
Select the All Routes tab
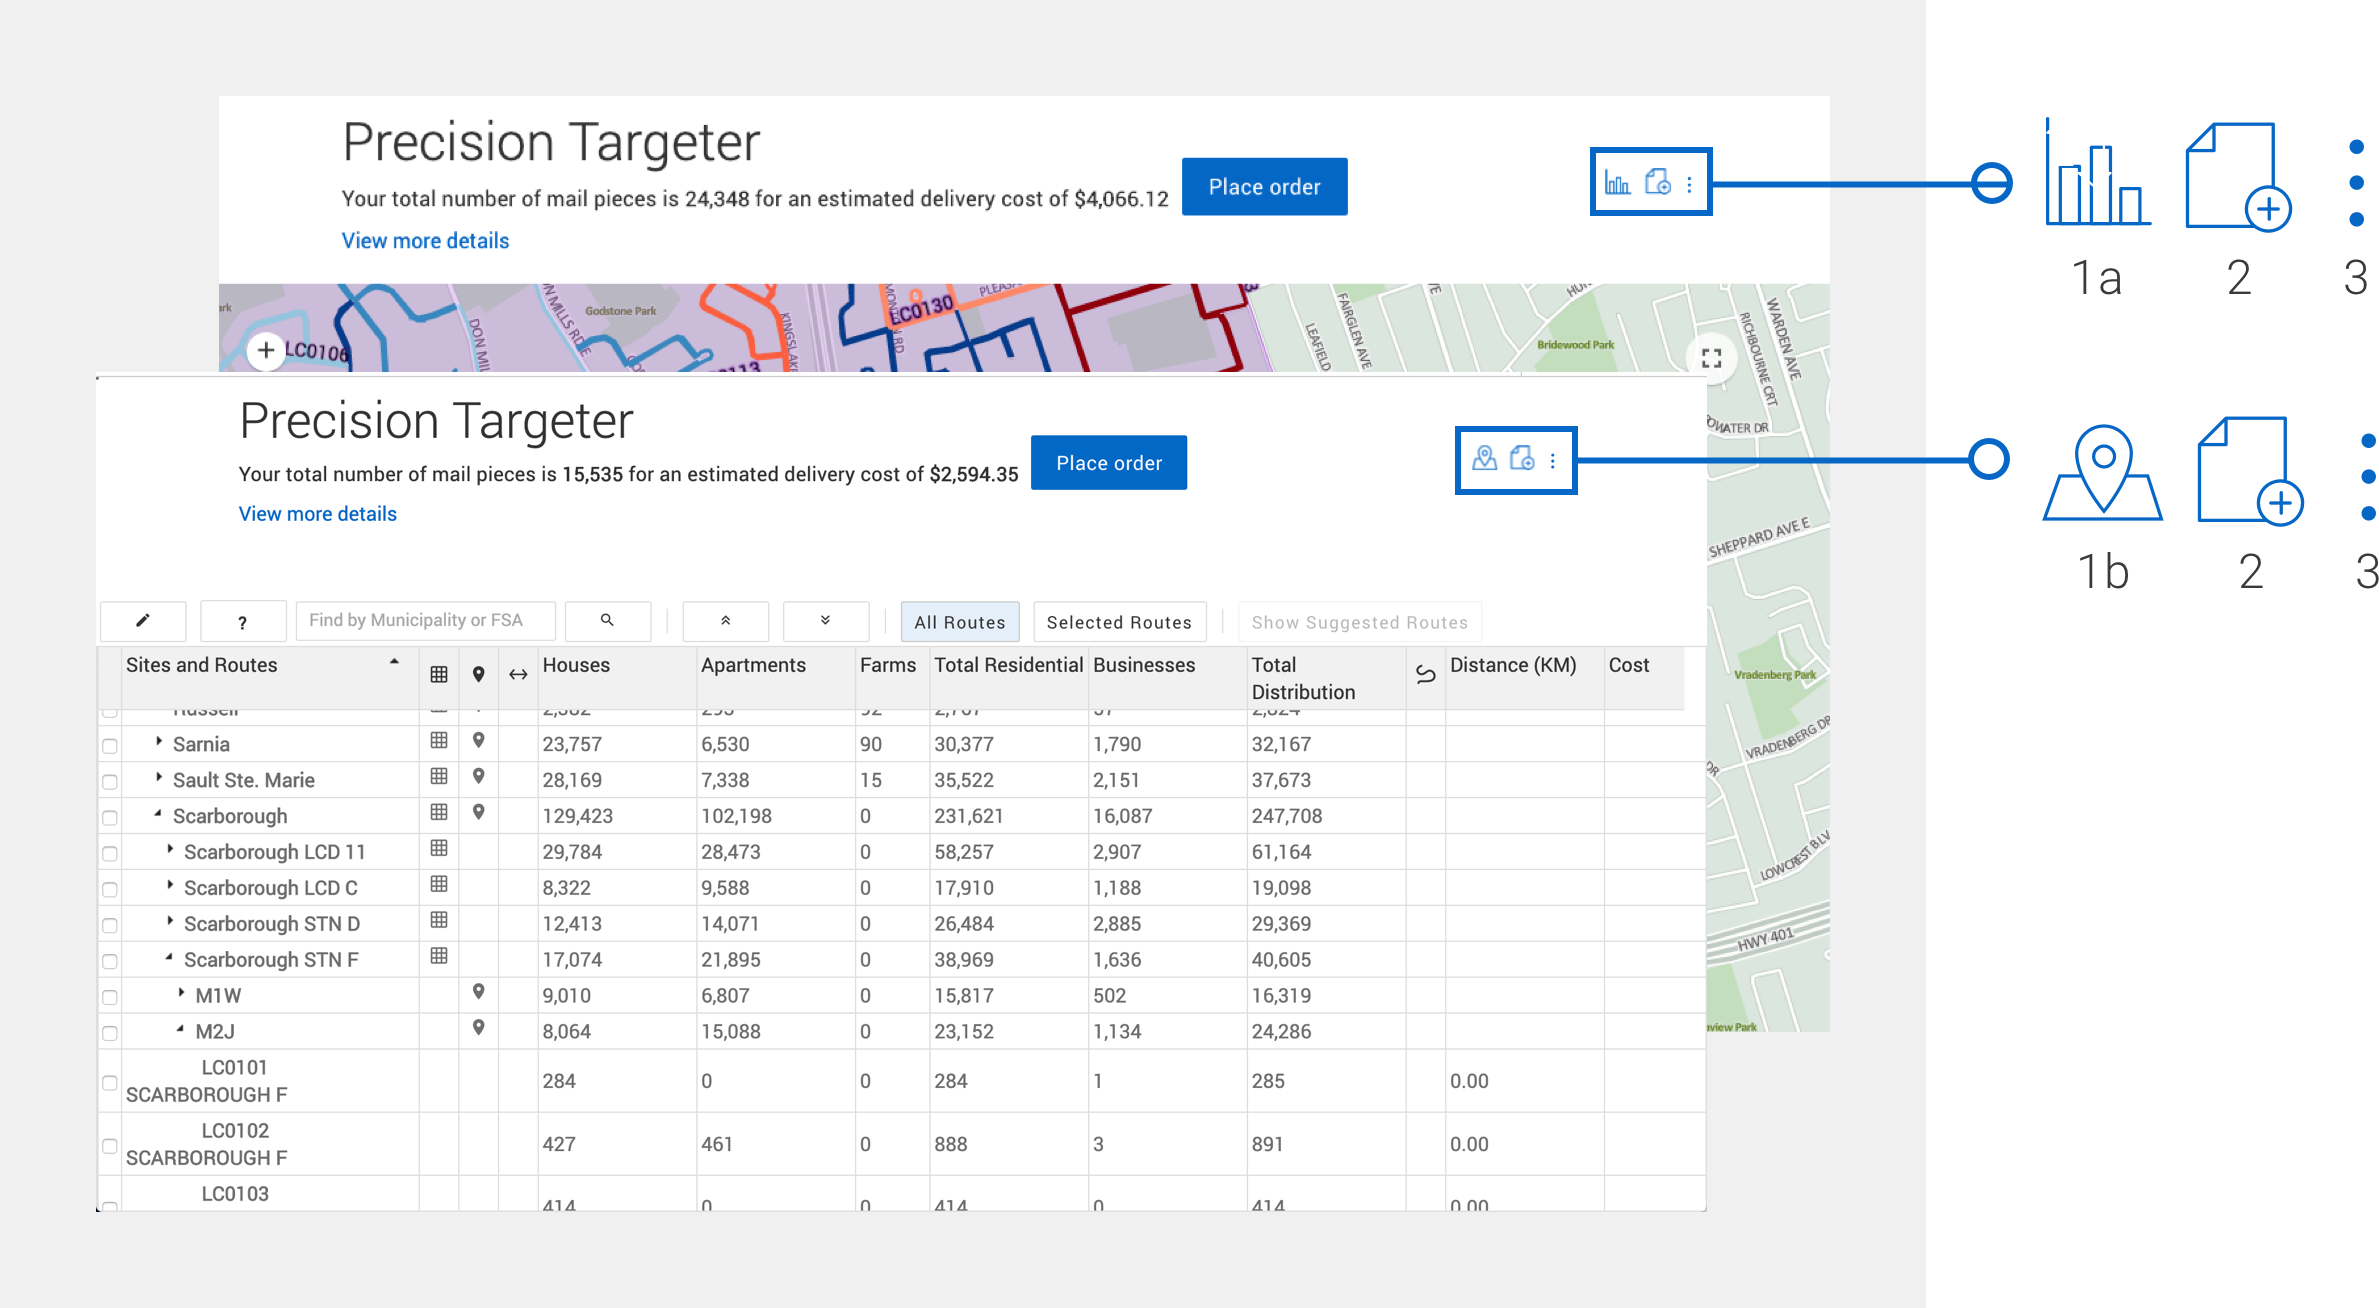point(959,622)
